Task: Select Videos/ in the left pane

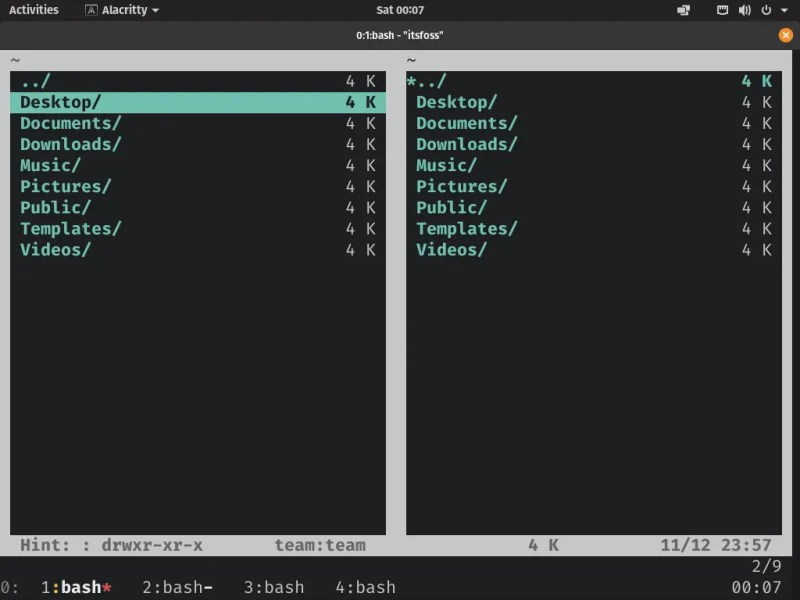Action: (55, 249)
